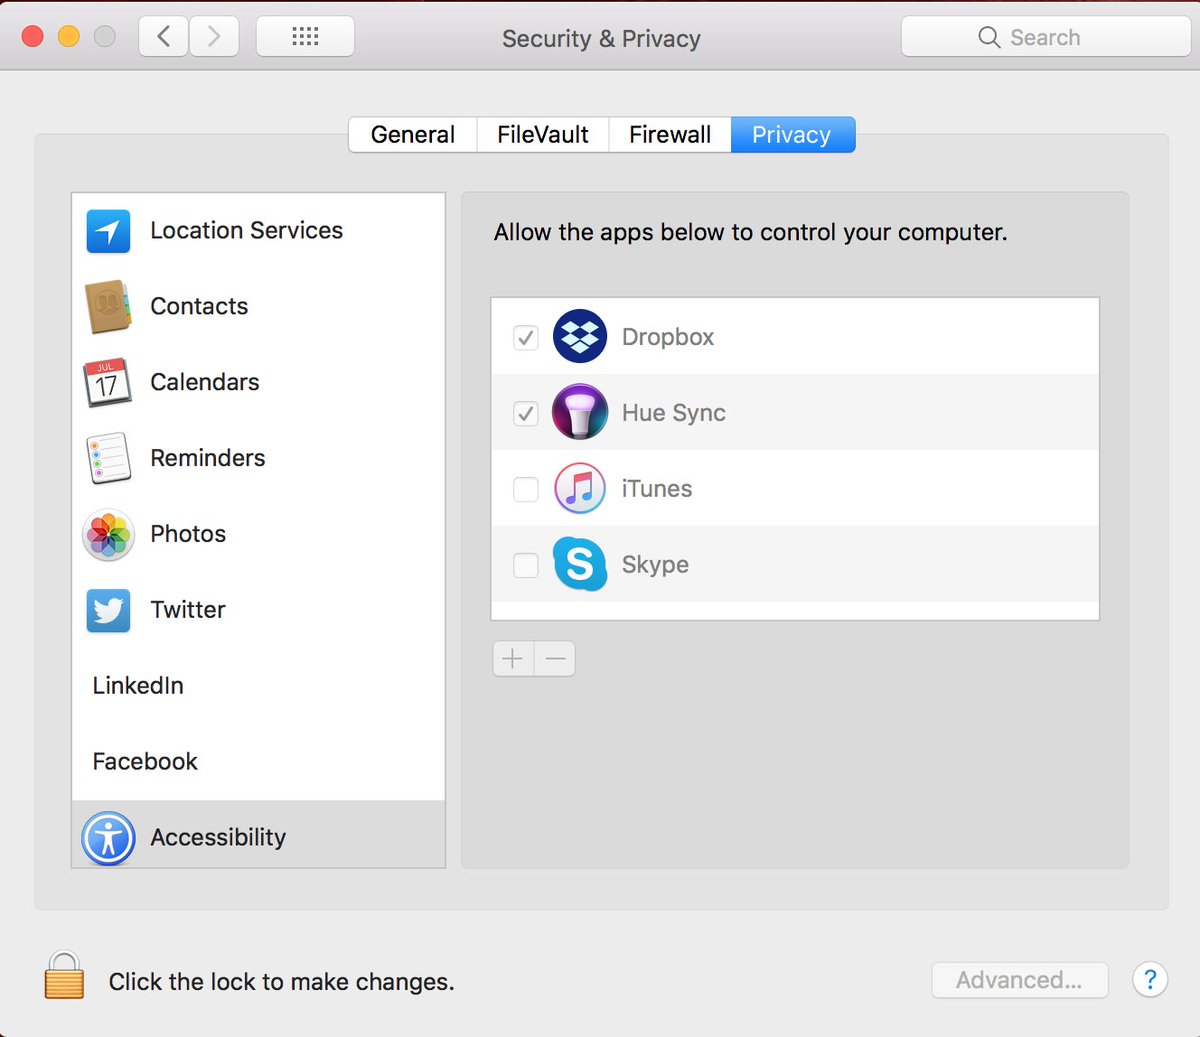This screenshot has width=1200, height=1037.
Task: Click the search magnifier icon
Action: (x=989, y=38)
